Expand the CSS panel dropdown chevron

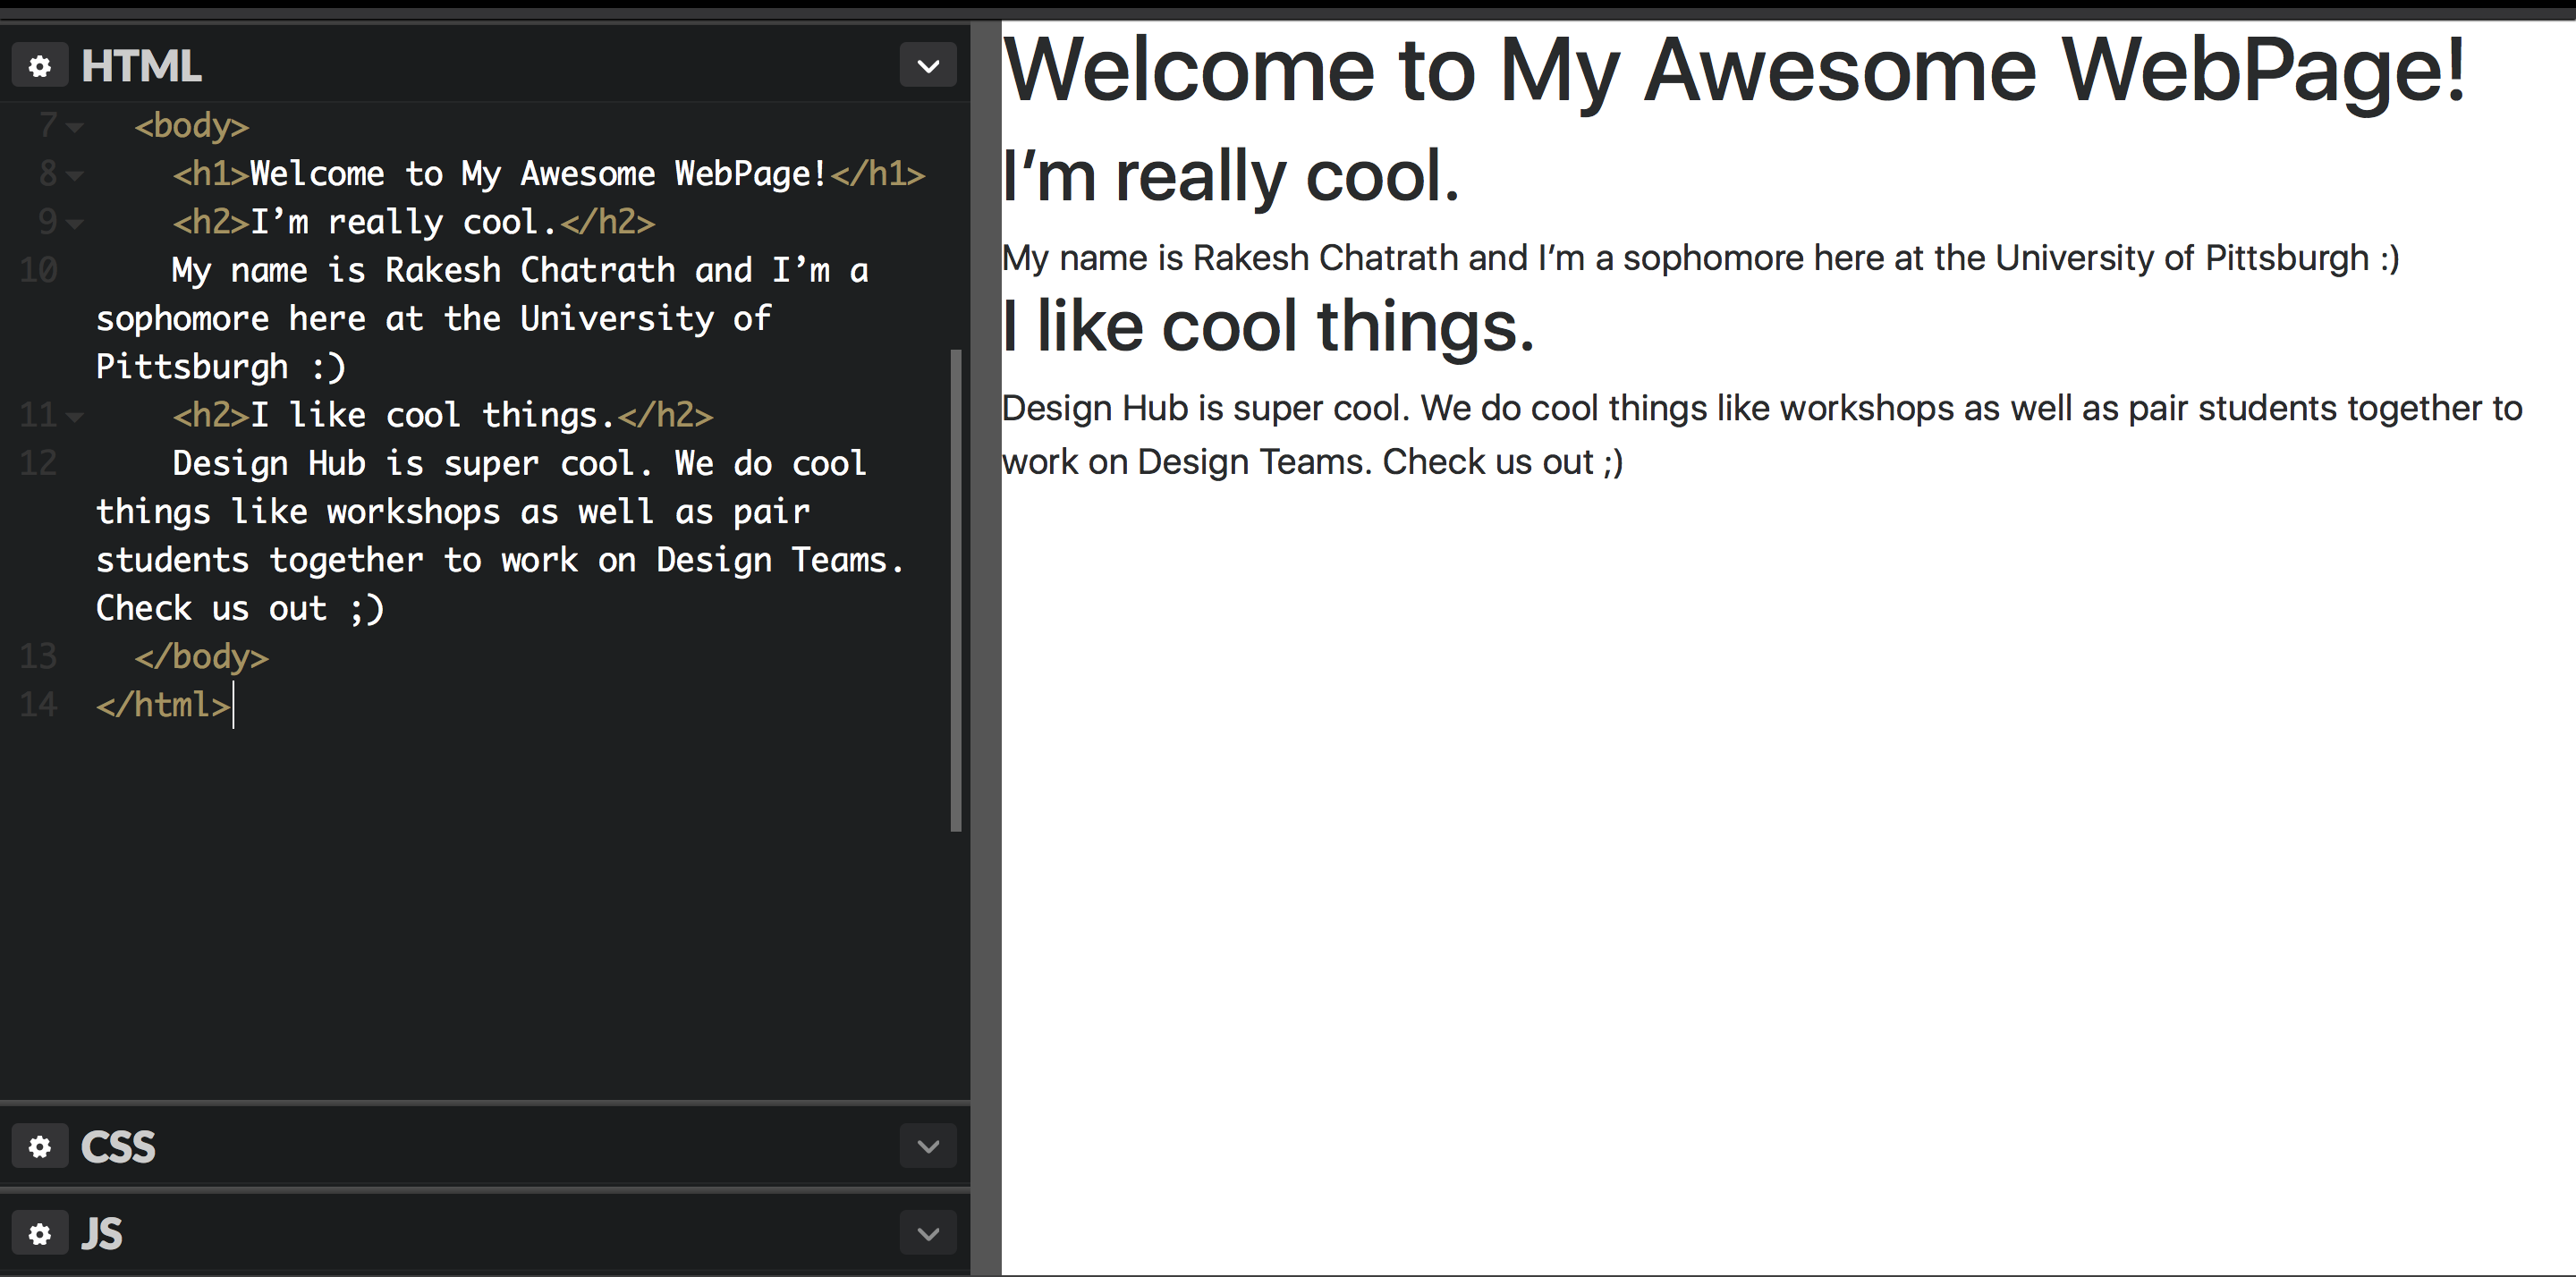[928, 1146]
